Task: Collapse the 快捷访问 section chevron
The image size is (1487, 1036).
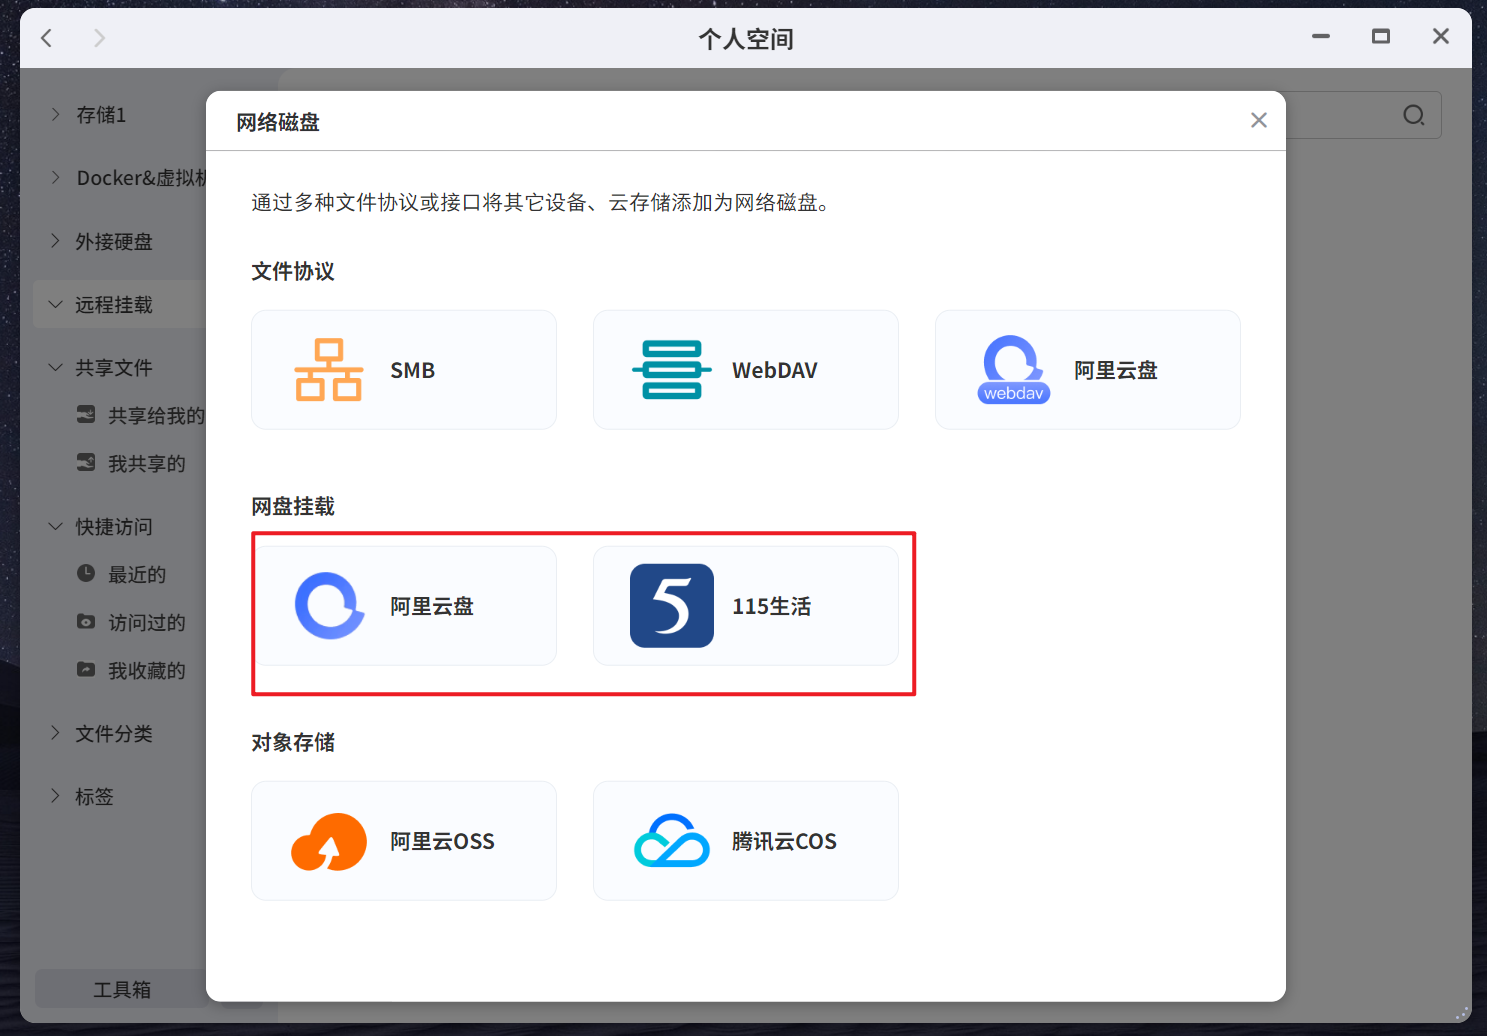Action: (55, 526)
